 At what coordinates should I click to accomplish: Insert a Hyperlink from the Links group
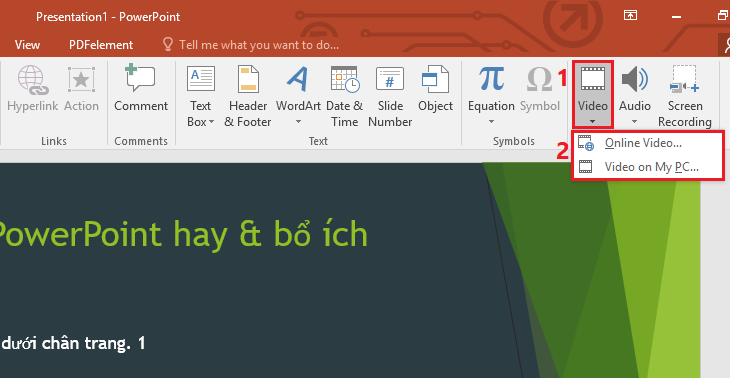point(34,88)
